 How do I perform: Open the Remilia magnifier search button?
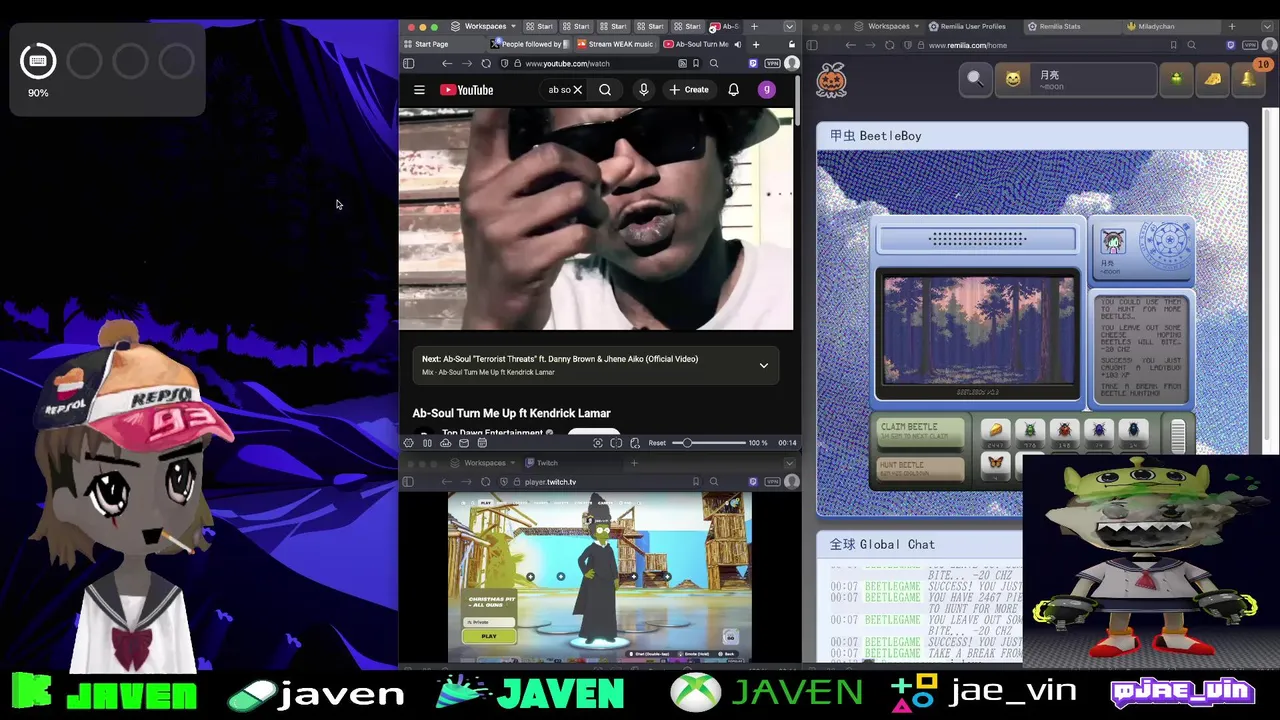tap(975, 79)
